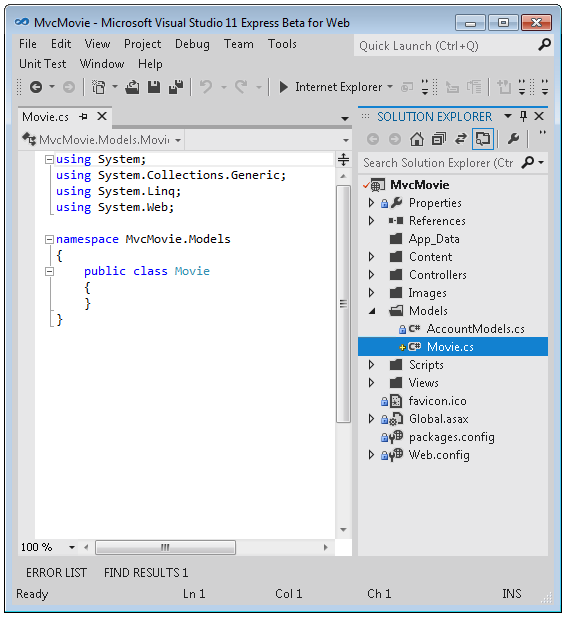Open the Solution Explorer window options dropdown

click(508, 116)
